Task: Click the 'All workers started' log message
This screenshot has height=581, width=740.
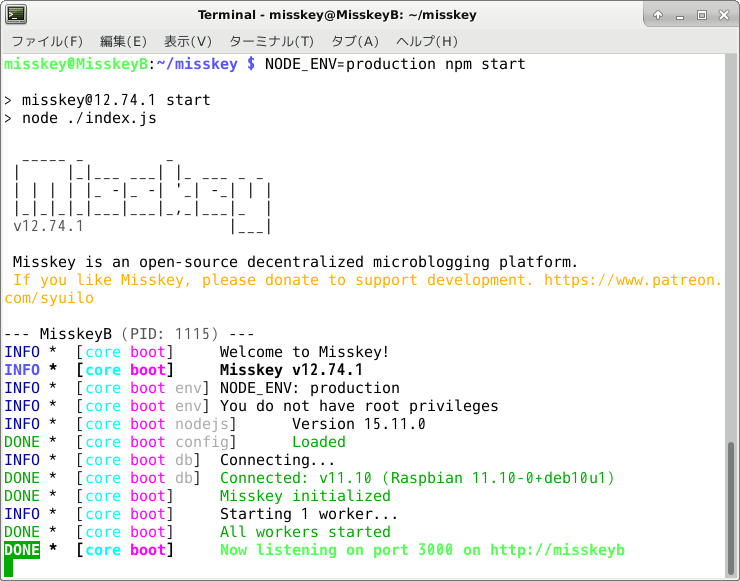Action: (x=305, y=531)
